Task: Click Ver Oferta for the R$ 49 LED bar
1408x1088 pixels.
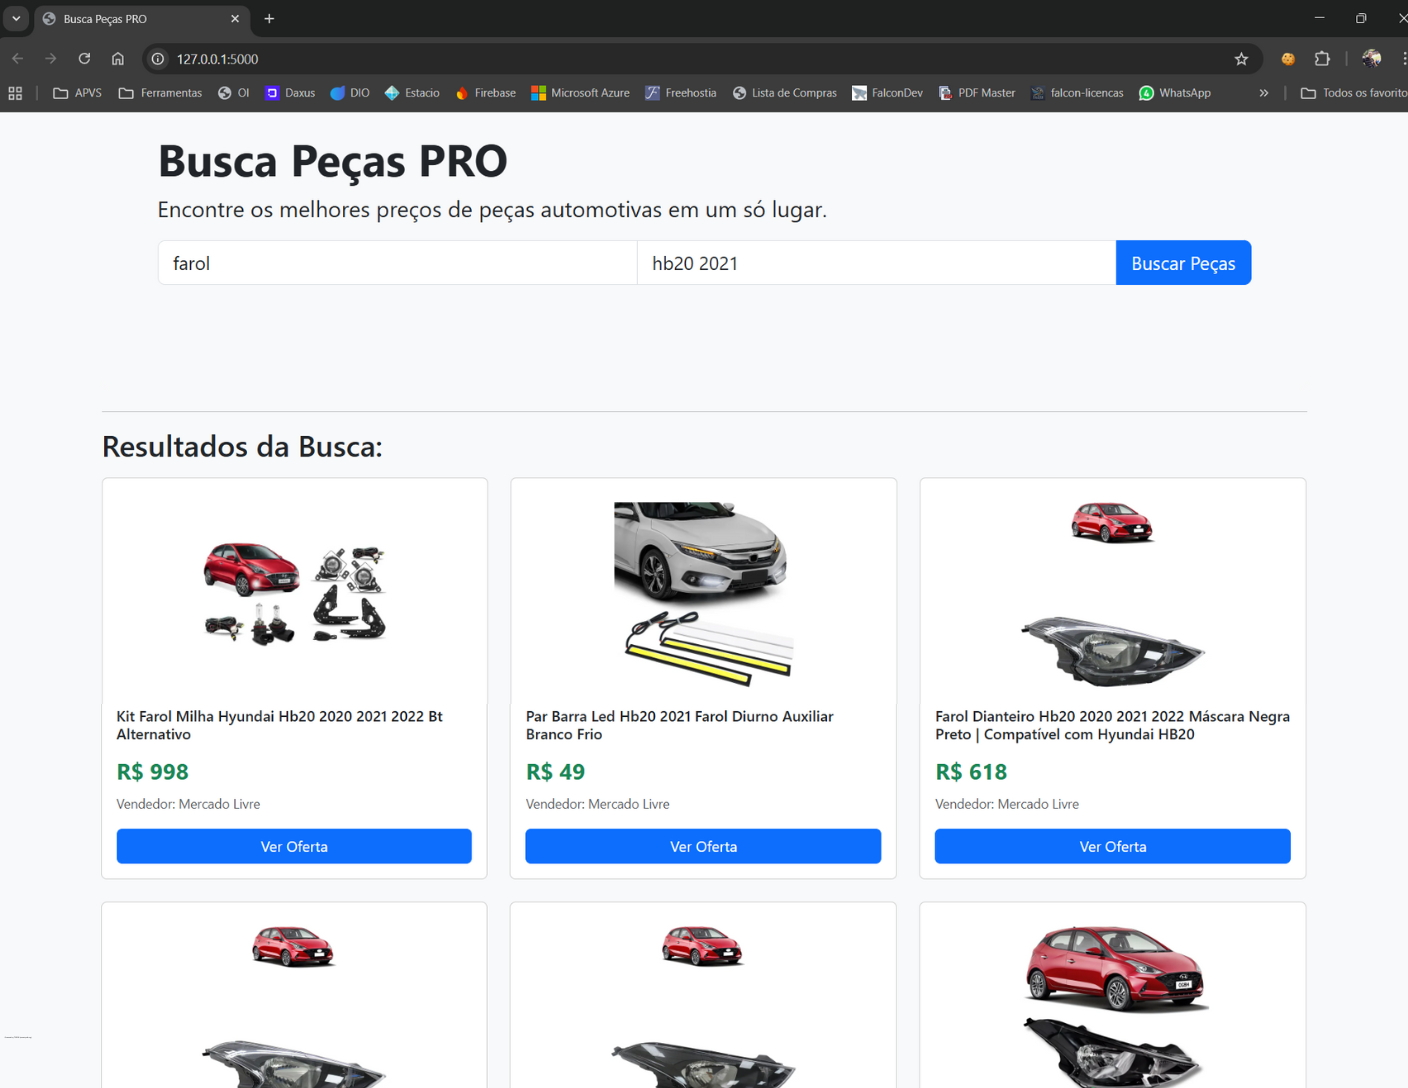Action: click(703, 846)
